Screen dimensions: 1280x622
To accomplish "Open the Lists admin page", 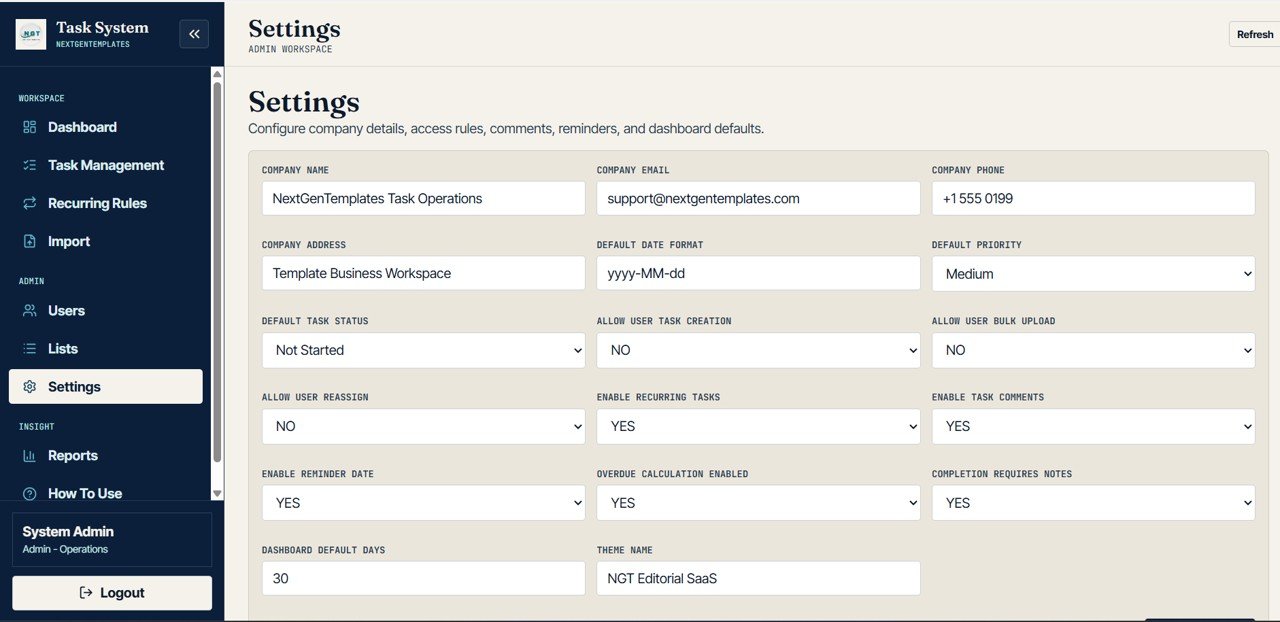I will 106,348.
